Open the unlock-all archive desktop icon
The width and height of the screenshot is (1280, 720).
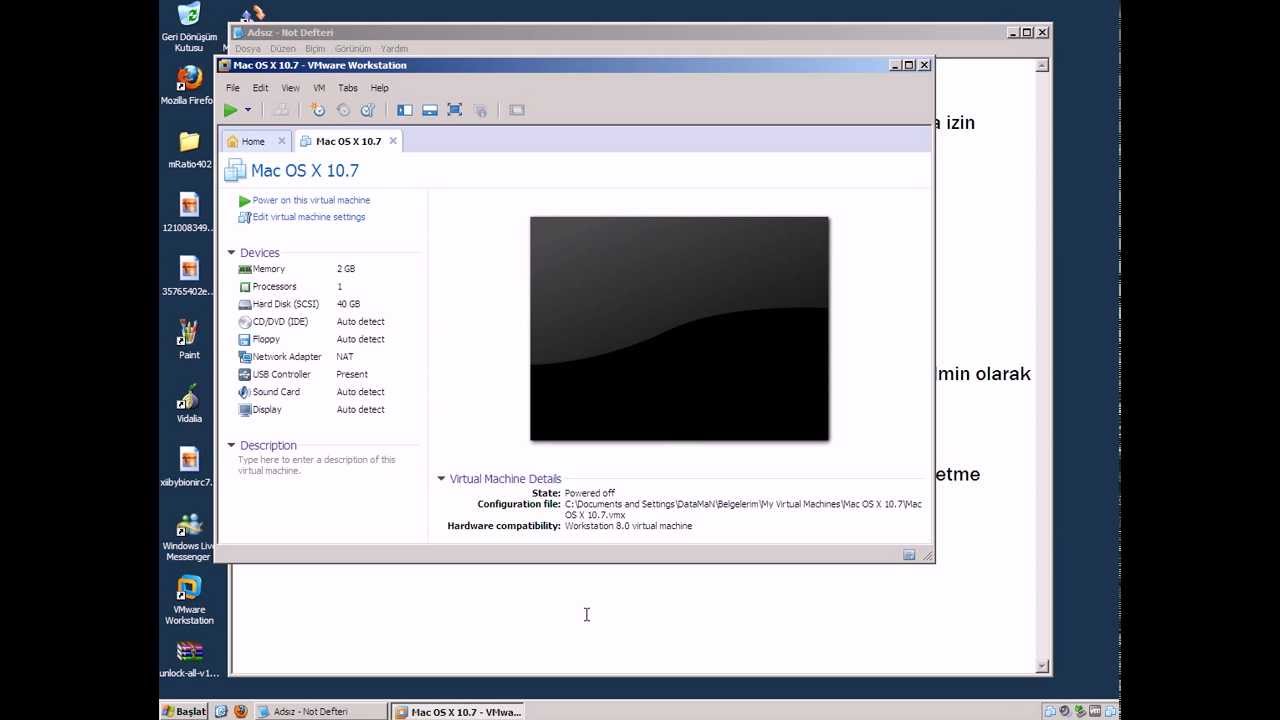(x=189, y=659)
